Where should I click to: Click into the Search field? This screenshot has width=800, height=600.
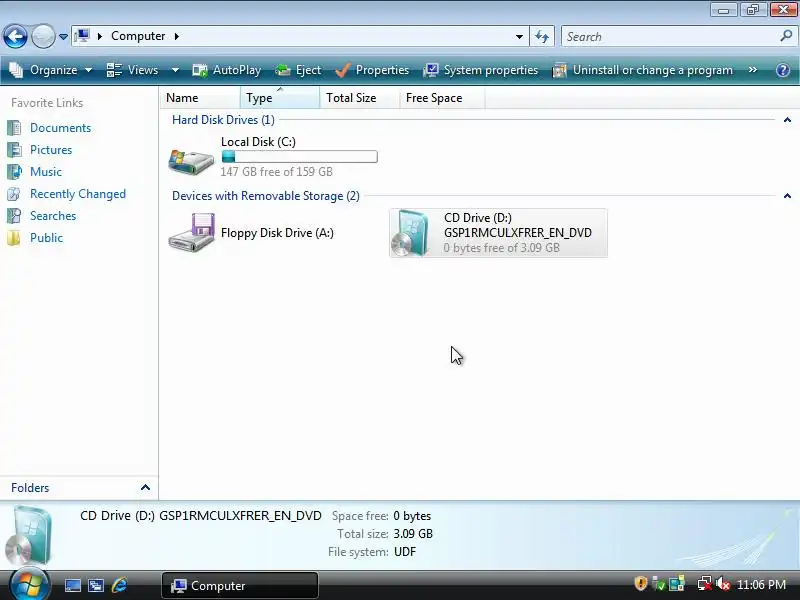pyautogui.click(x=670, y=37)
